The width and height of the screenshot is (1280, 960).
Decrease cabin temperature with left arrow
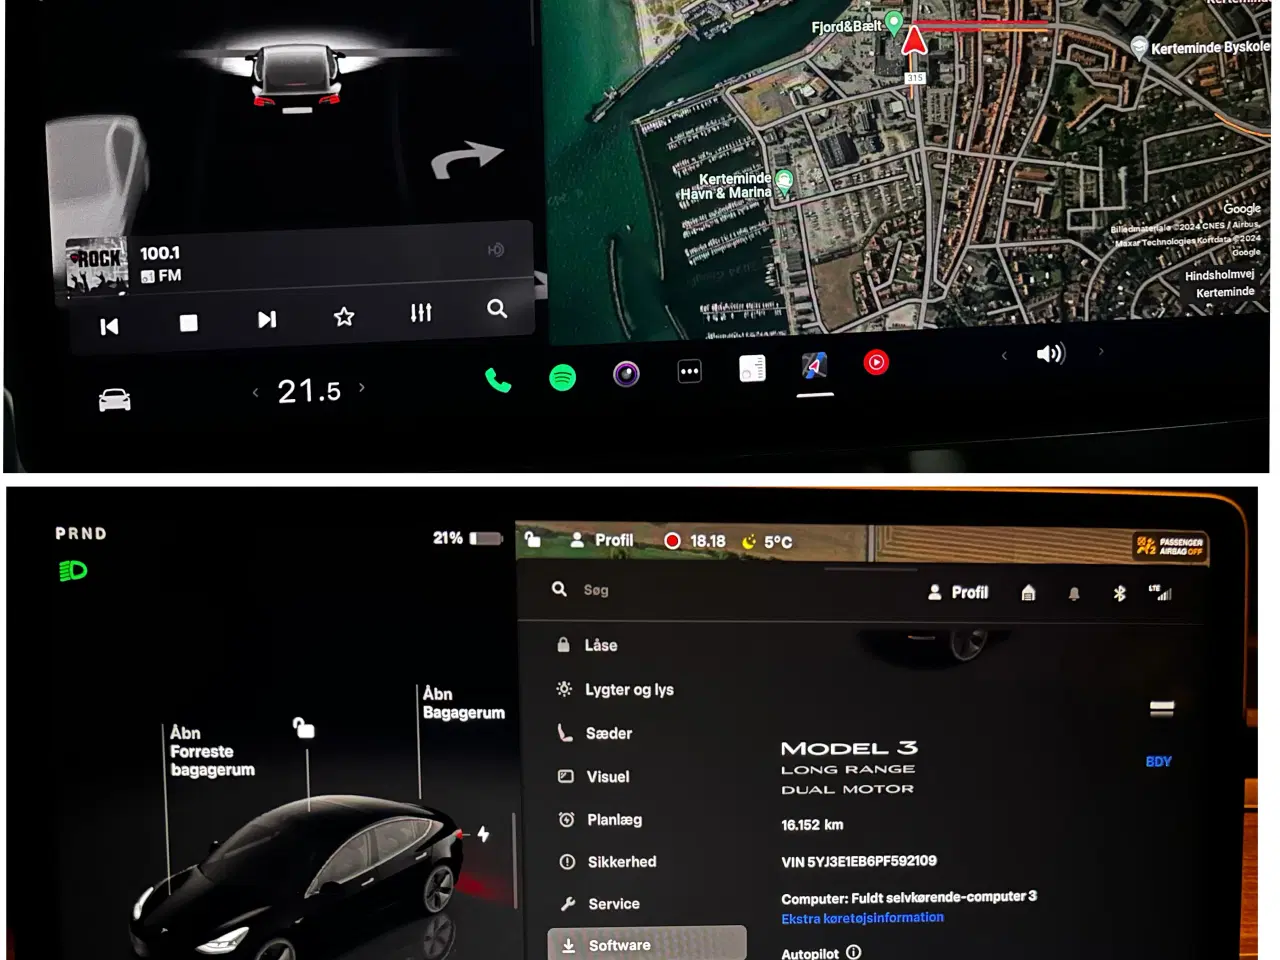point(256,392)
